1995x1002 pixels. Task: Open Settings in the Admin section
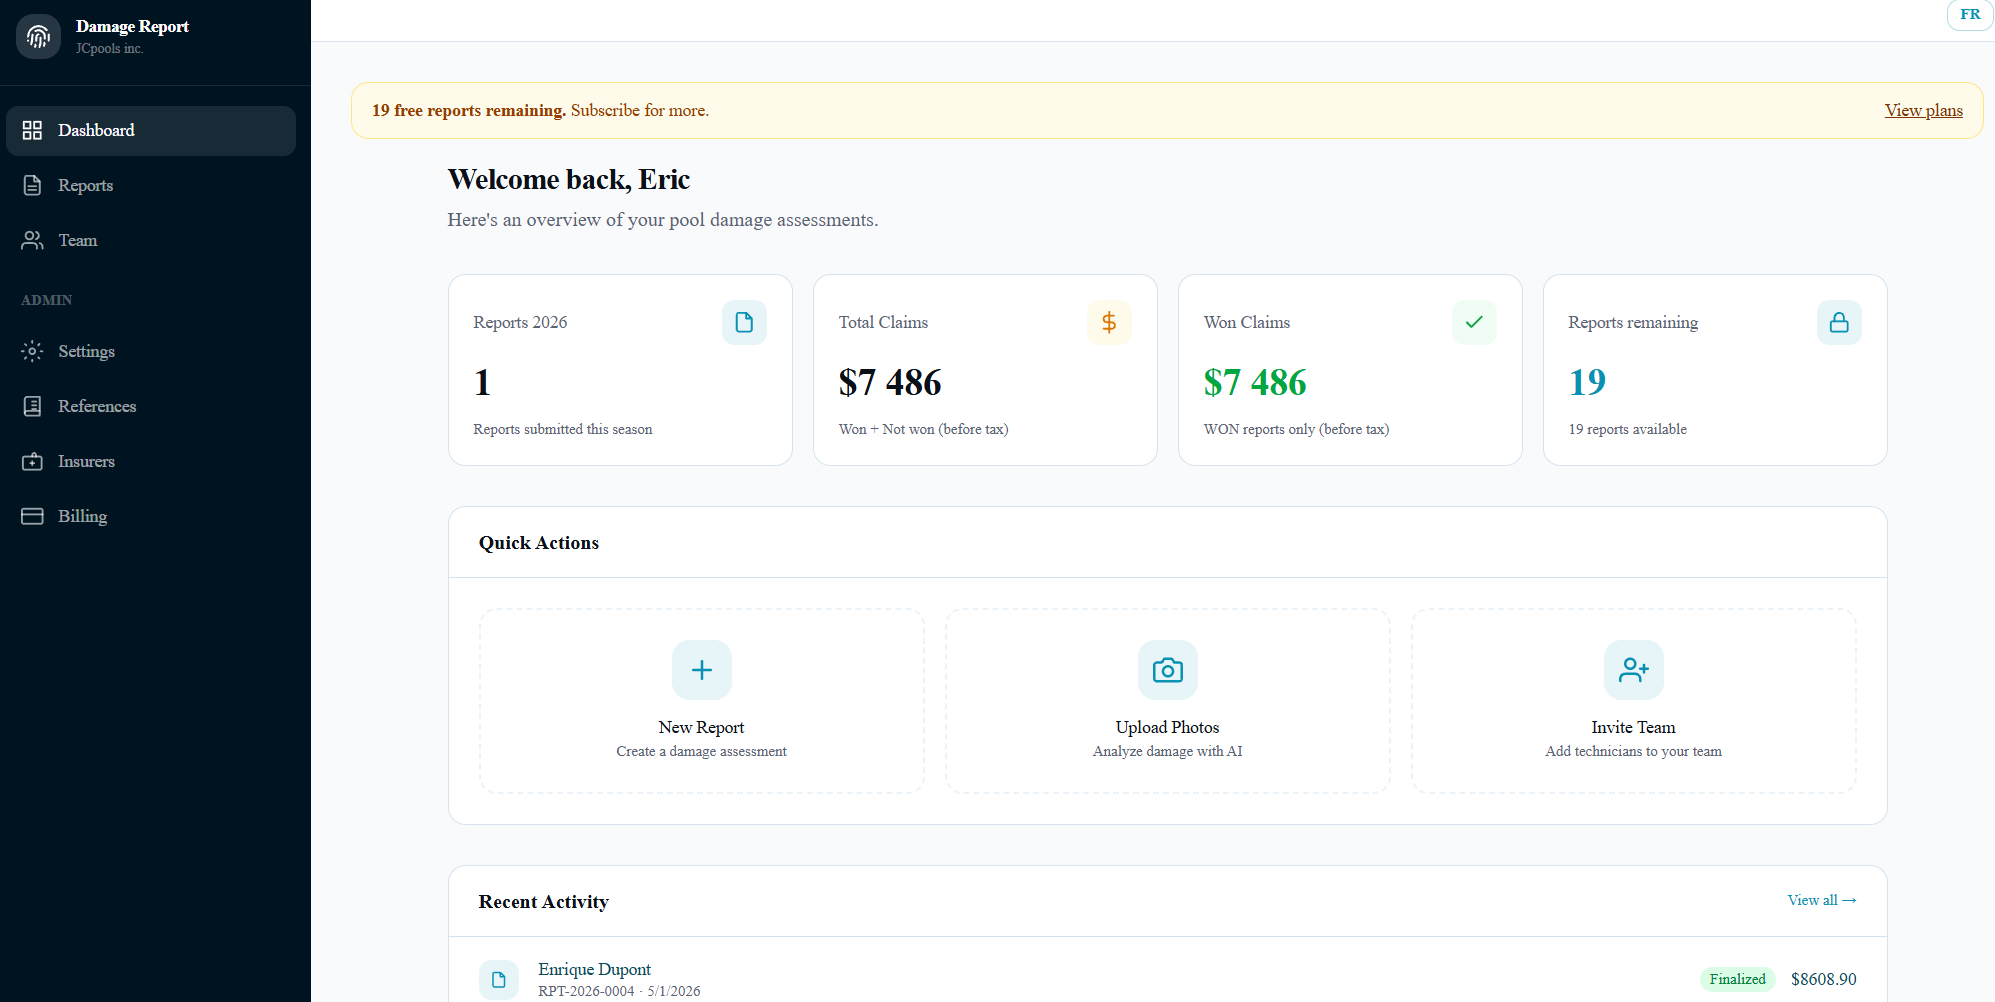[x=151, y=352]
